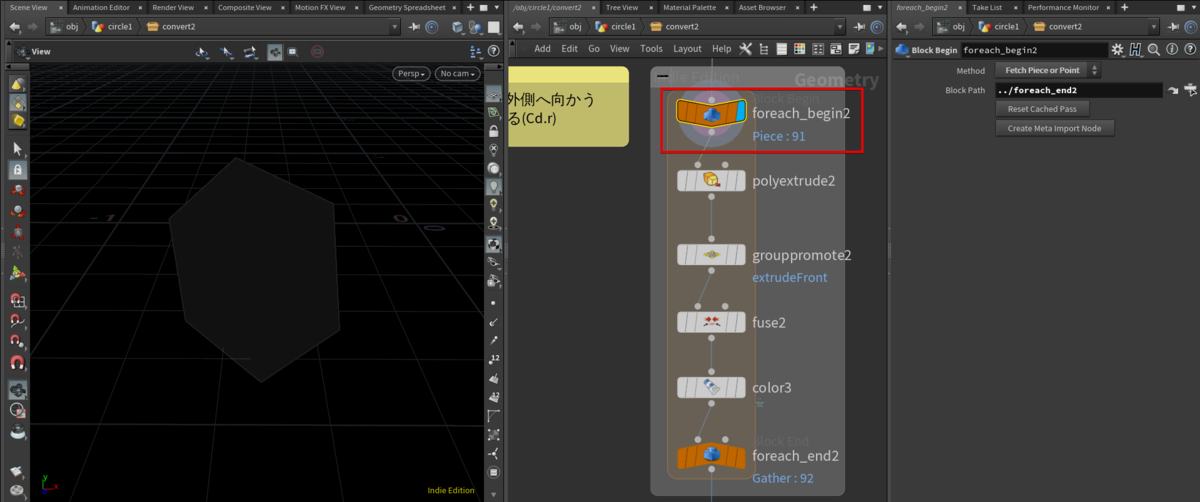Screen dimensions: 1200x502
Task: Click network editor wrench settings icon
Action: pos(747,48)
